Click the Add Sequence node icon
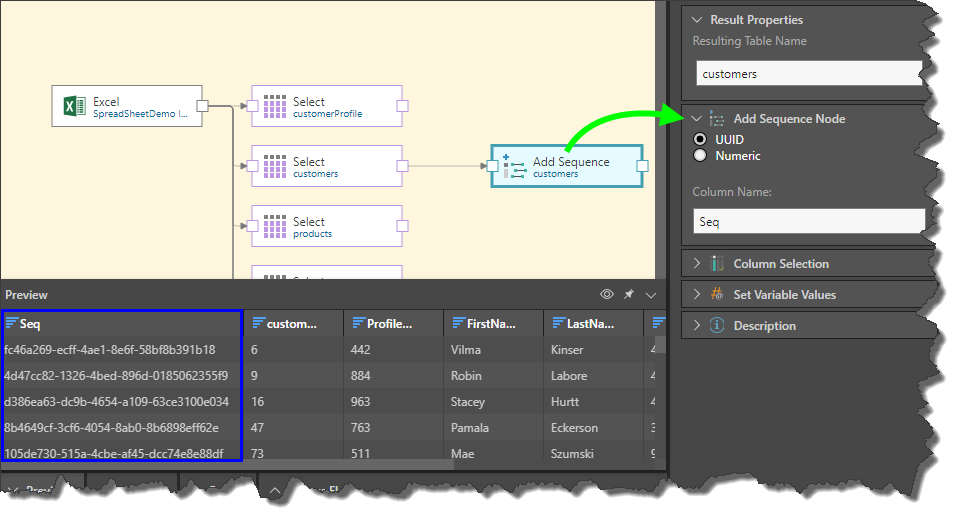Screen dimensions: 962x519 [515, 166]
